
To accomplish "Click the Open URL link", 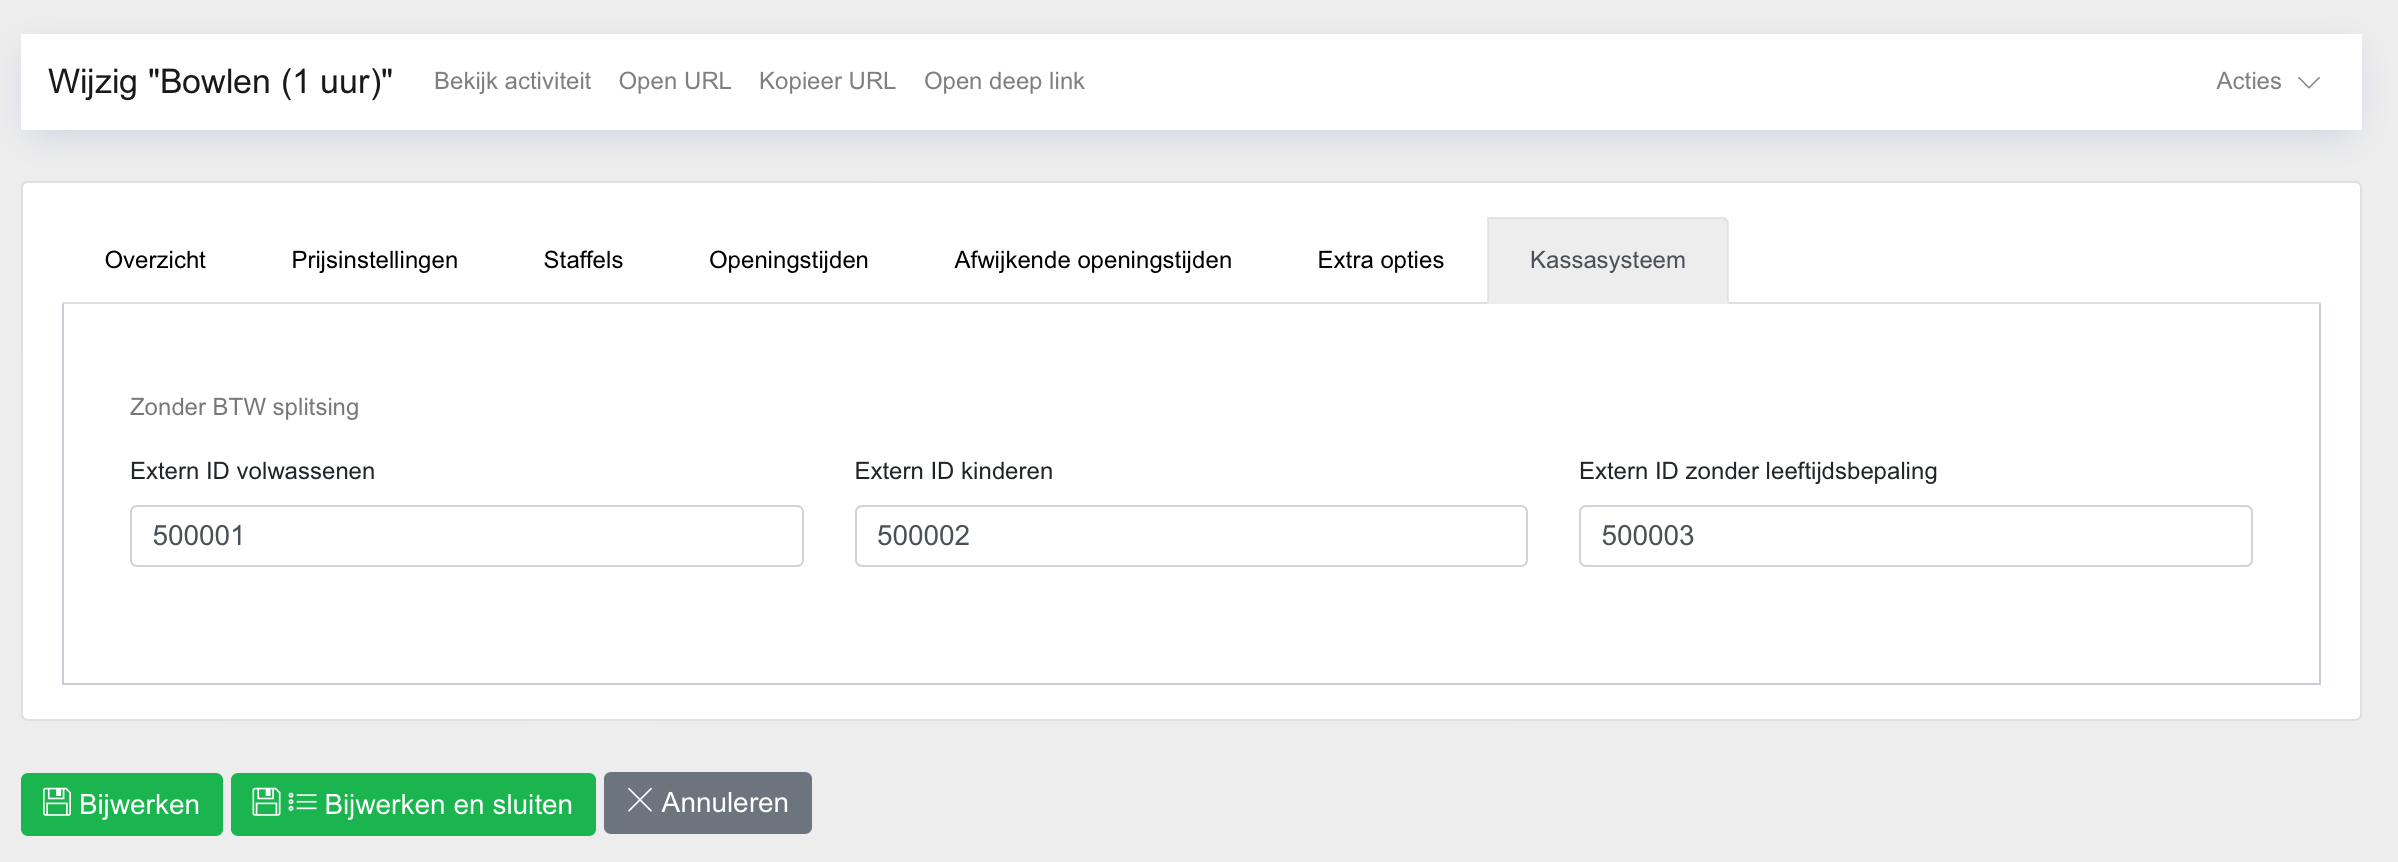I will click(674, 81).
